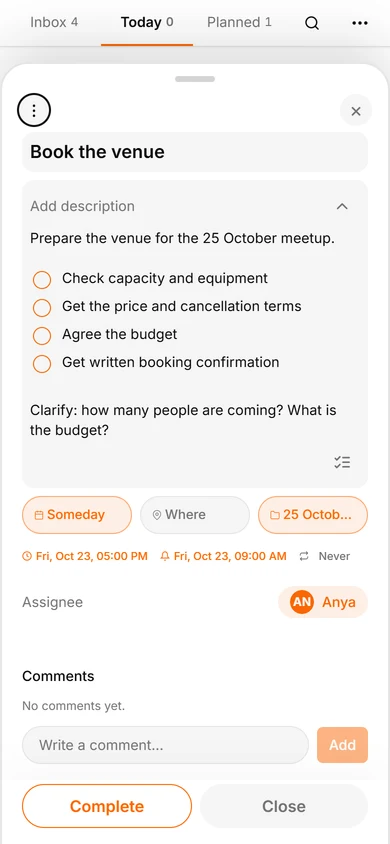
Task: Click the due date clock icon
Action: click(x=27, y=557)
